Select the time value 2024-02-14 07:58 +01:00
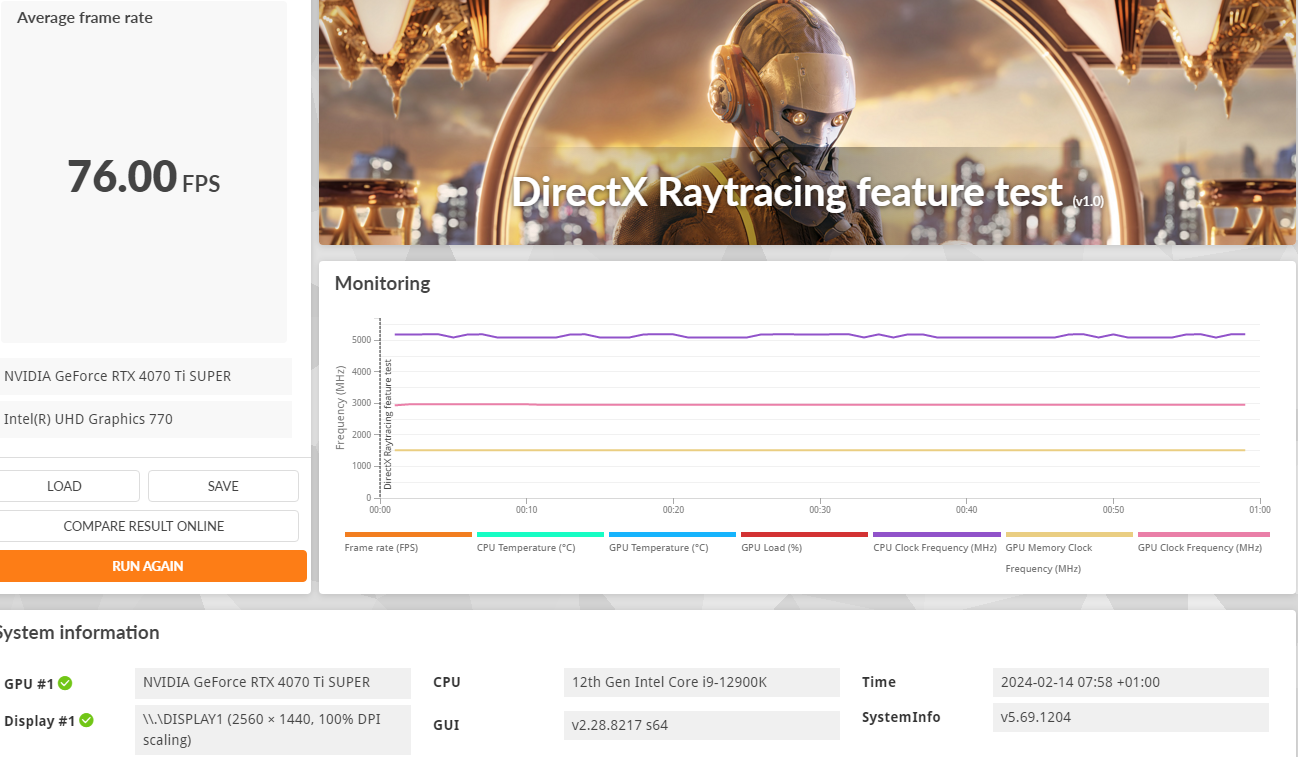The image size is (1298, 757). point(1131,683)
